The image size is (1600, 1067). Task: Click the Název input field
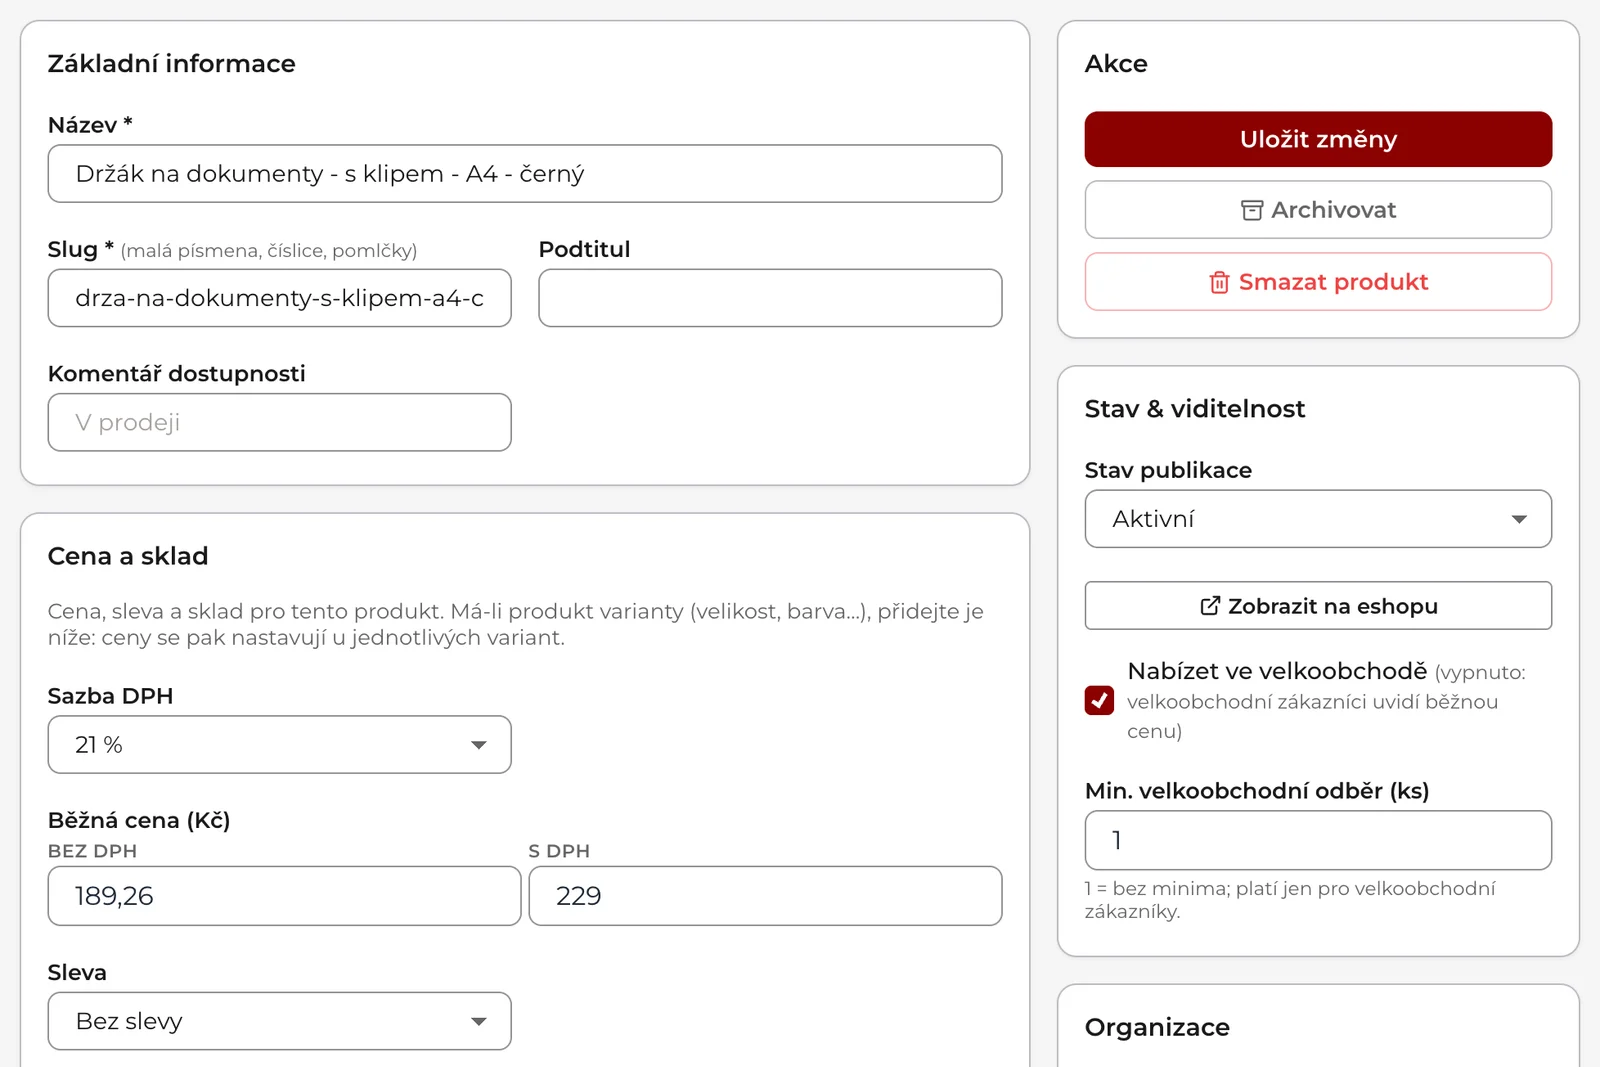525,174
